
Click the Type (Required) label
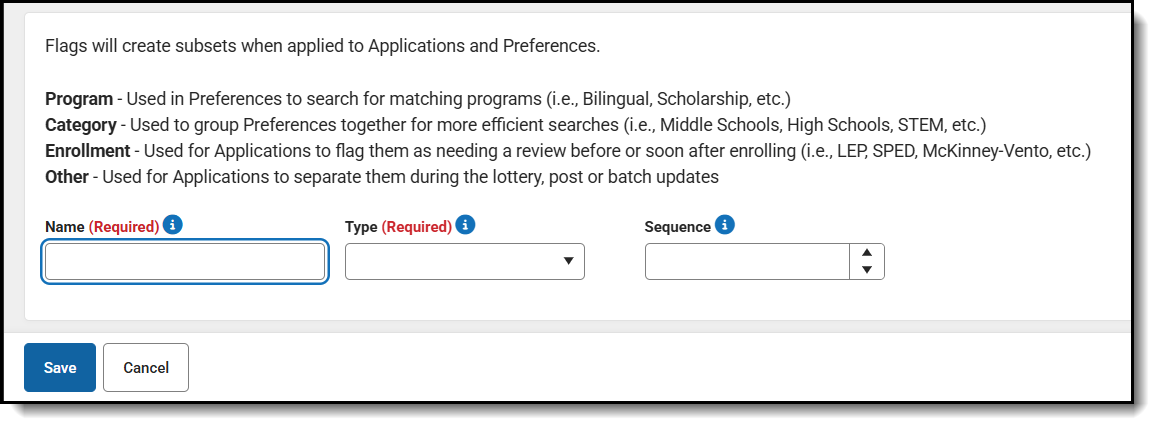click(x=398, y=227)
